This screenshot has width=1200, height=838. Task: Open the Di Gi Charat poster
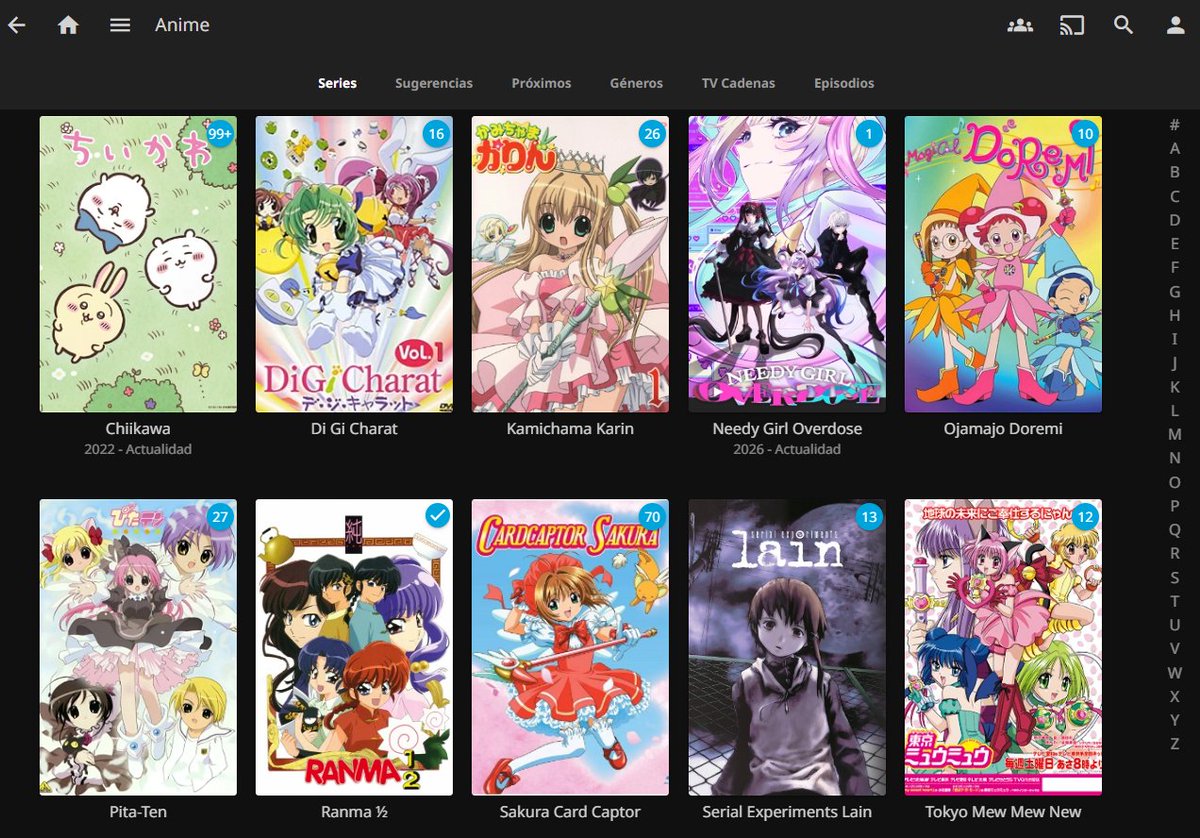(354, 264)
